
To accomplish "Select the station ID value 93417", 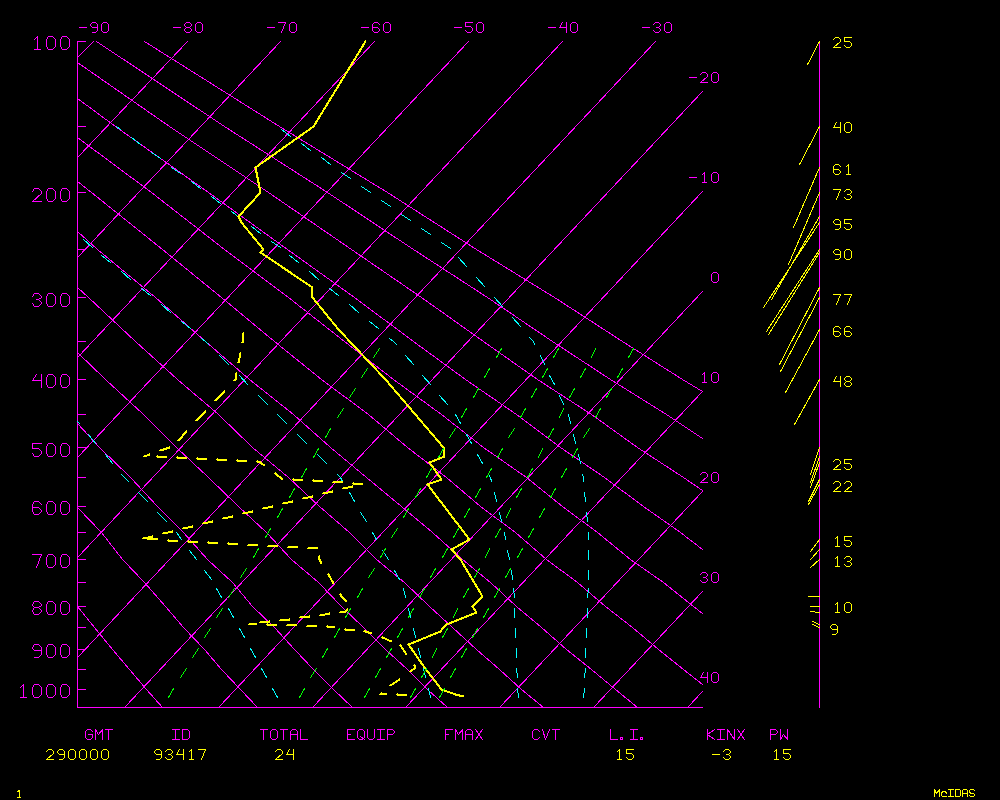I will point(180,755).
